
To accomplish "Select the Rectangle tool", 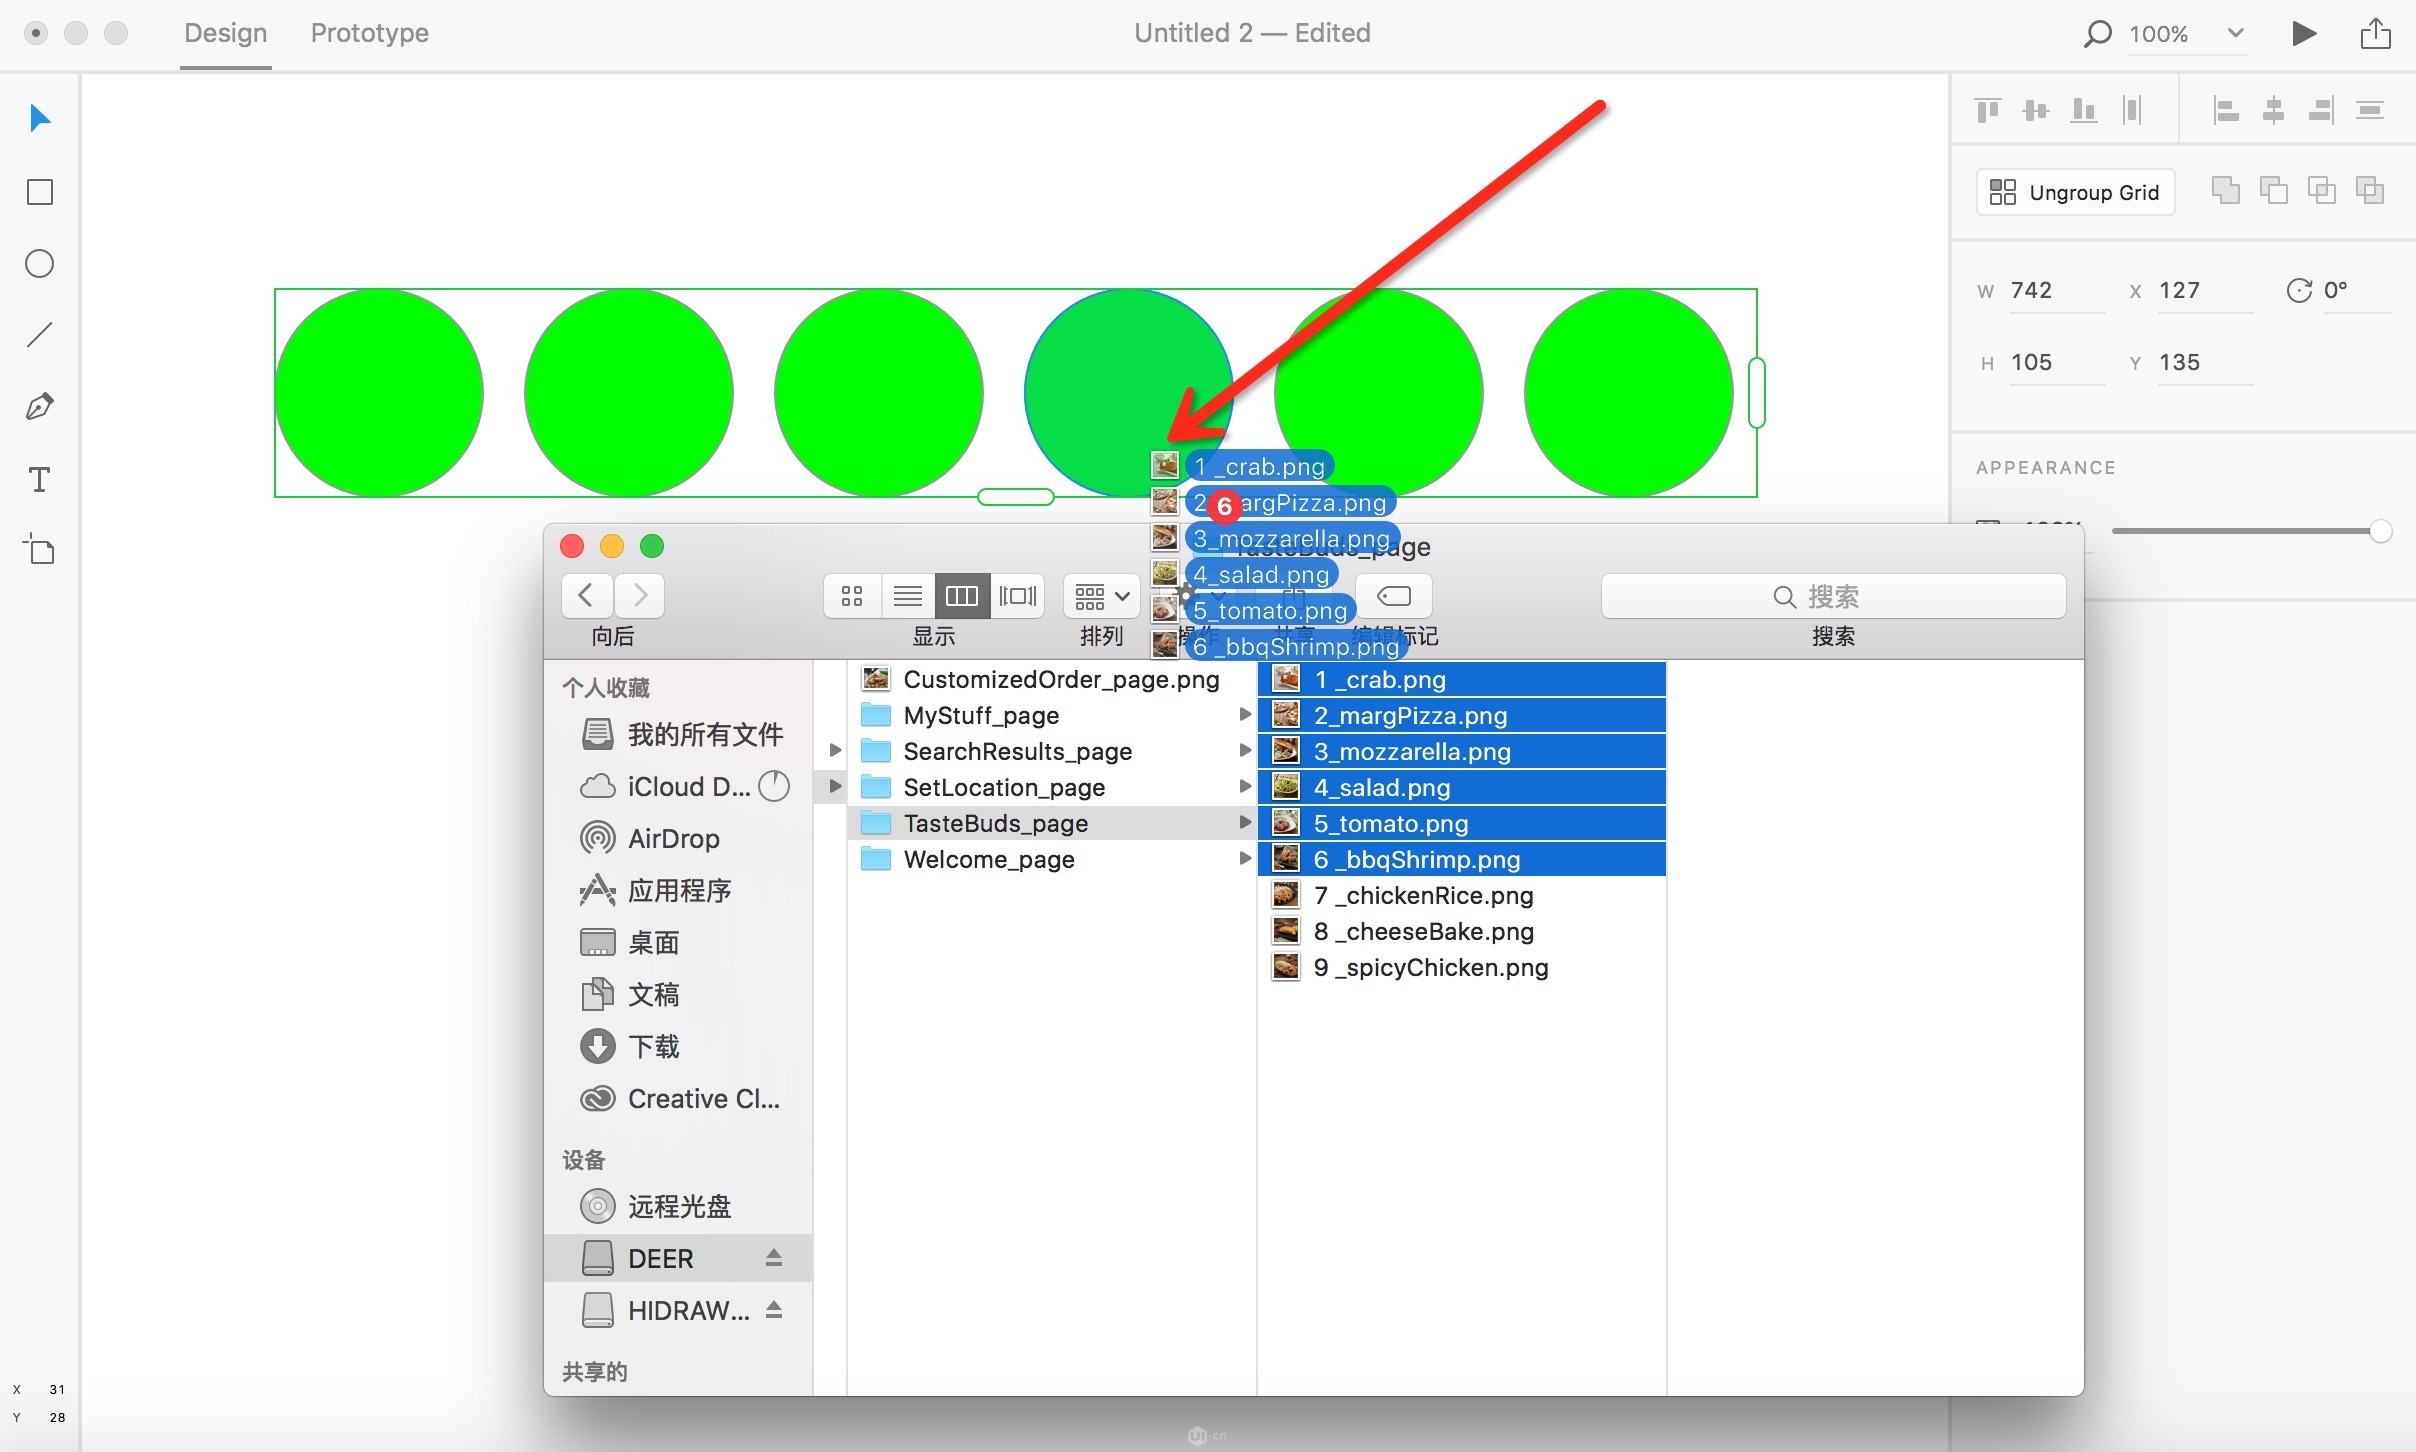I will tap(40, 192).
